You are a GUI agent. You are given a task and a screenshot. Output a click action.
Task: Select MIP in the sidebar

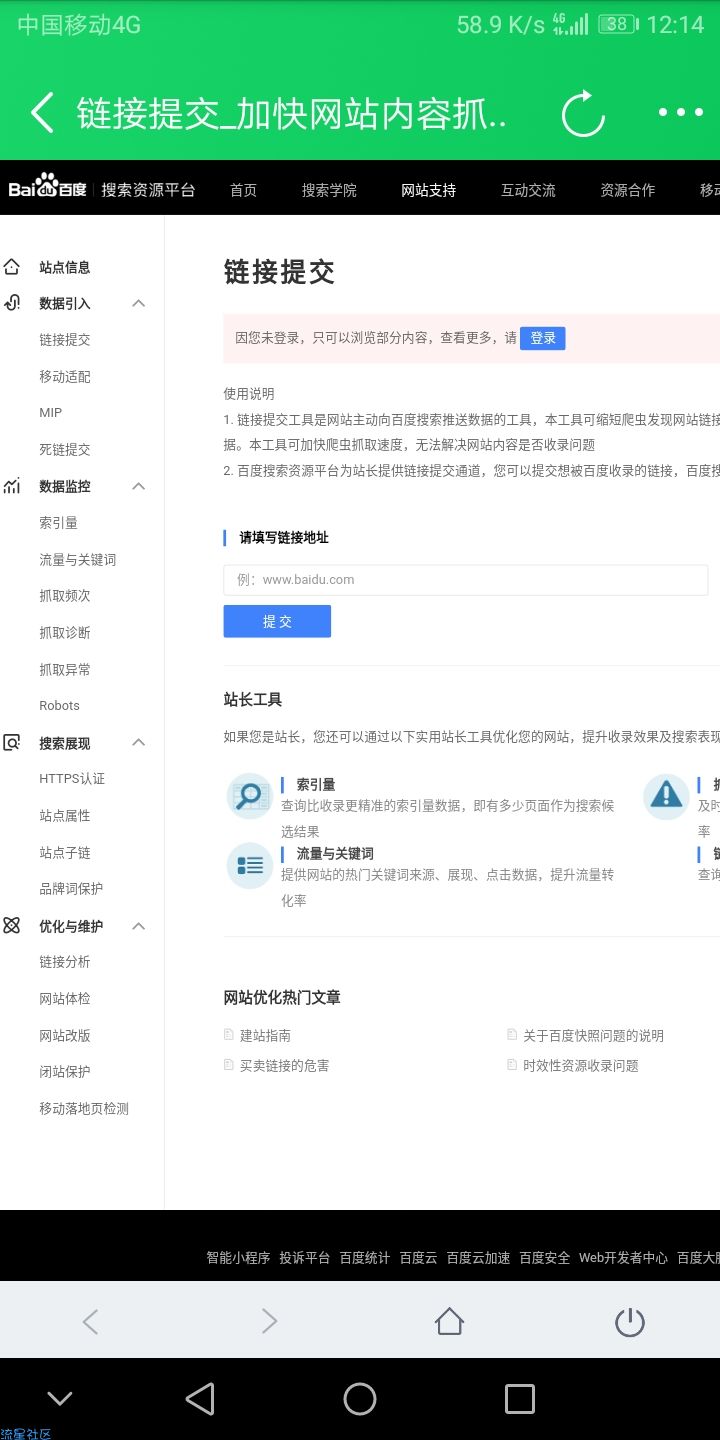51,413
